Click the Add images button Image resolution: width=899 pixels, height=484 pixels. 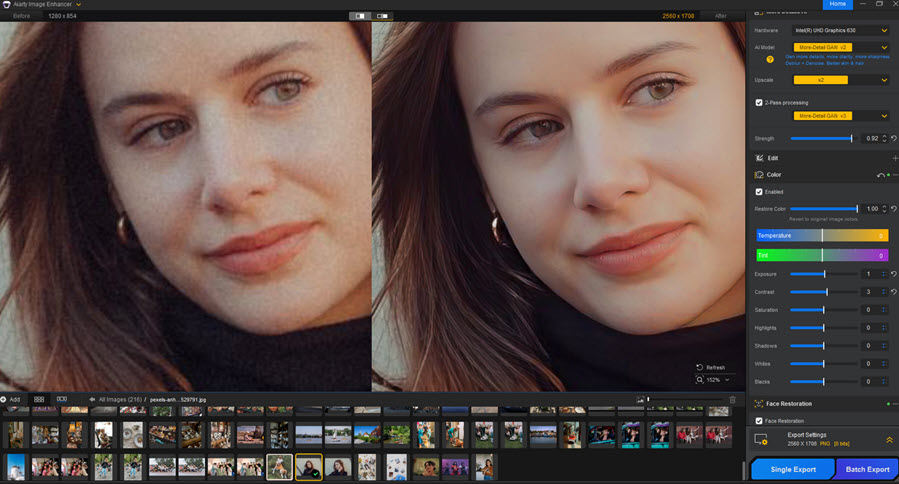point(10,399)
